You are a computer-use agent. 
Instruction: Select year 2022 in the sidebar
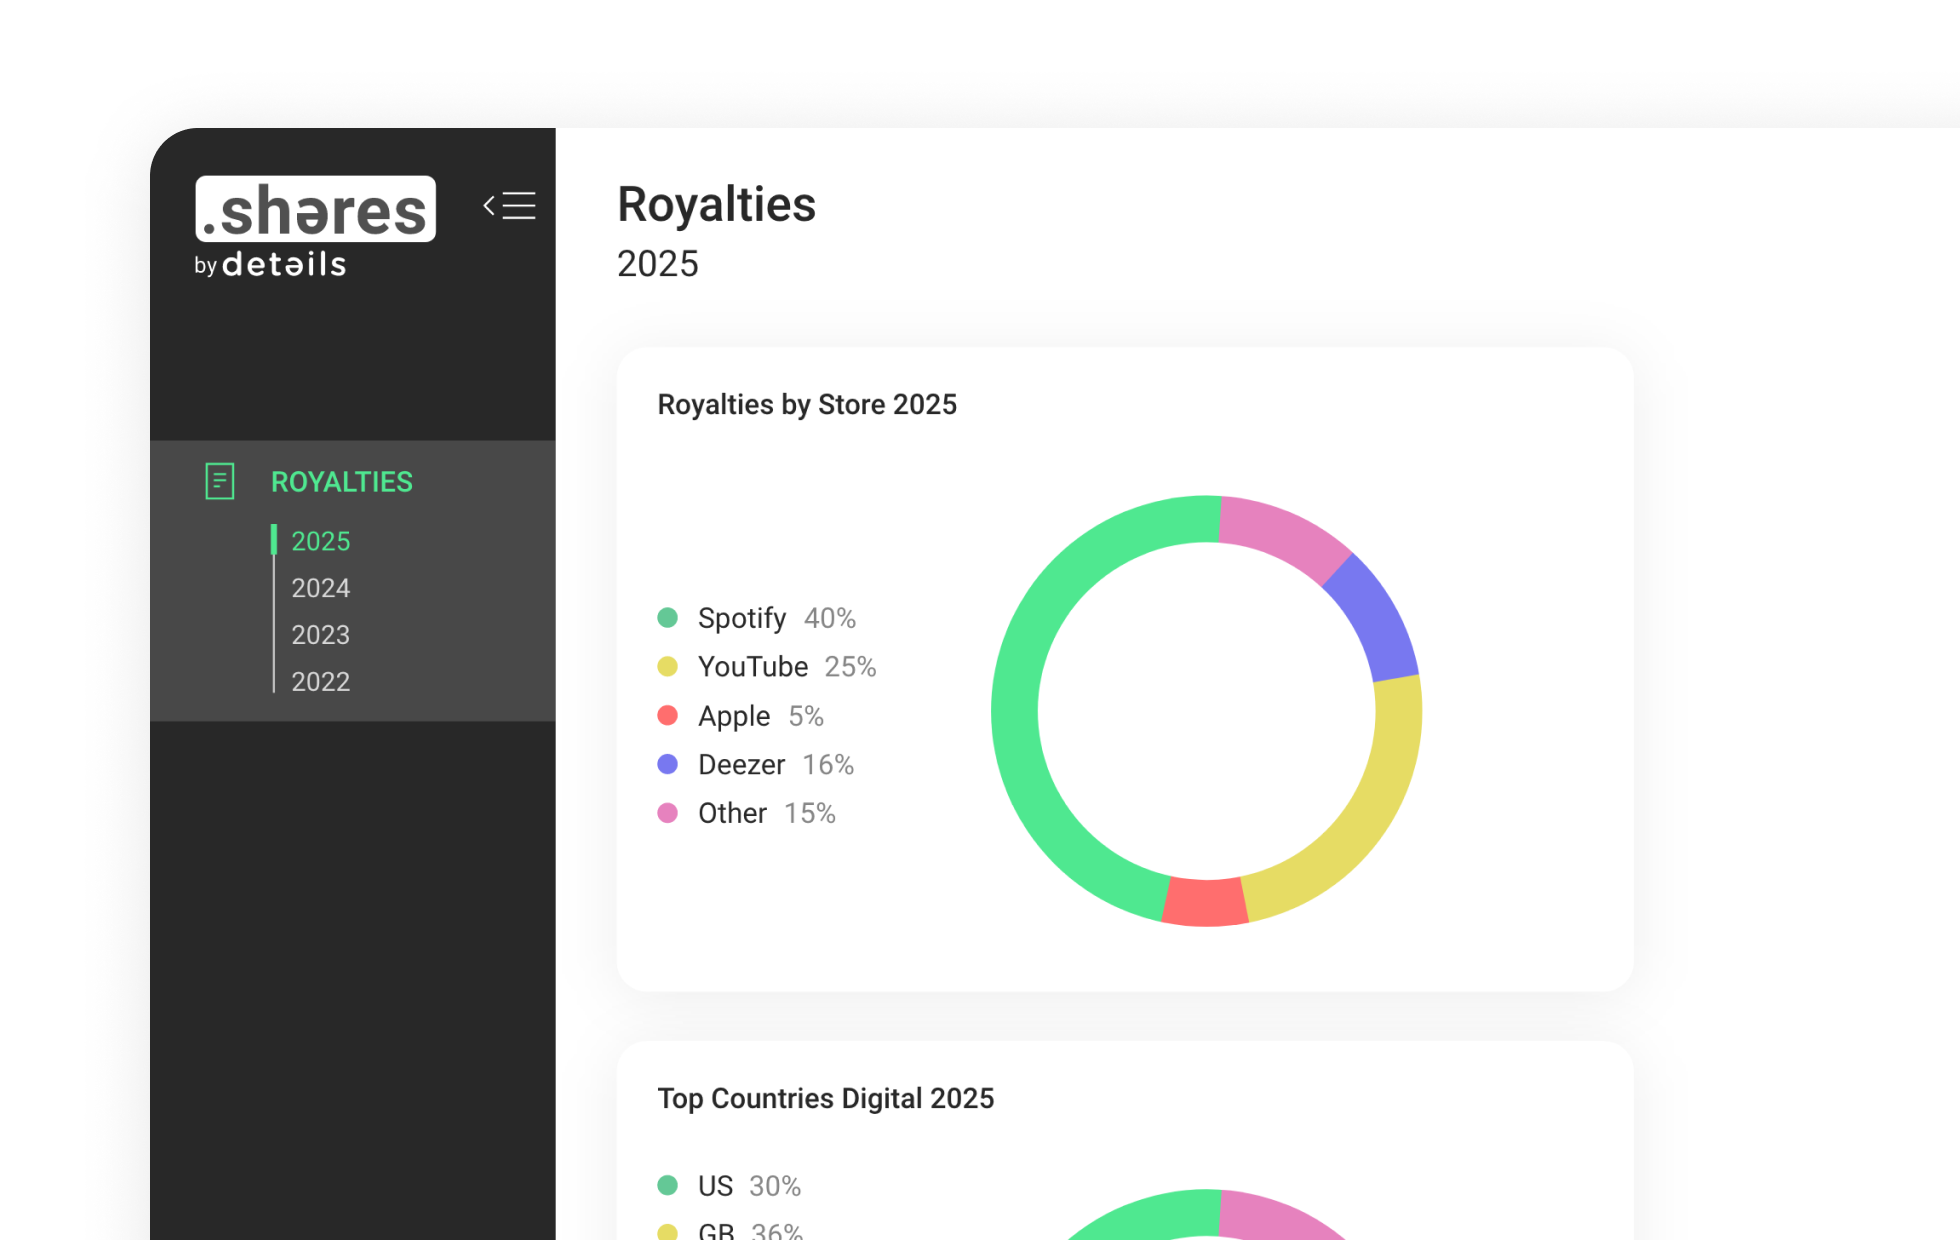[x=320, y=682]
